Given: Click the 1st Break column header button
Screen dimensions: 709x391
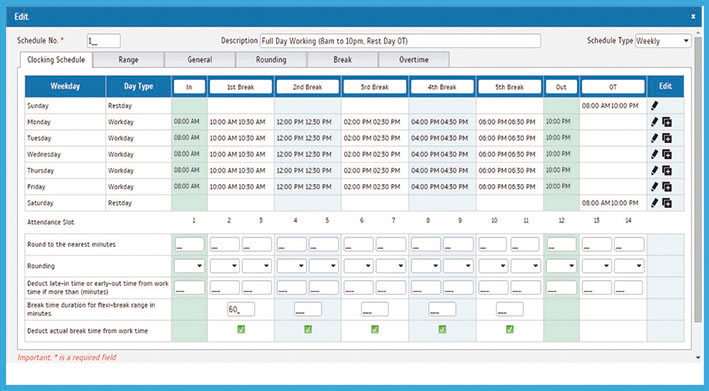Looking at the screenshot, I should pyautogui.click(x=241, y=87).
